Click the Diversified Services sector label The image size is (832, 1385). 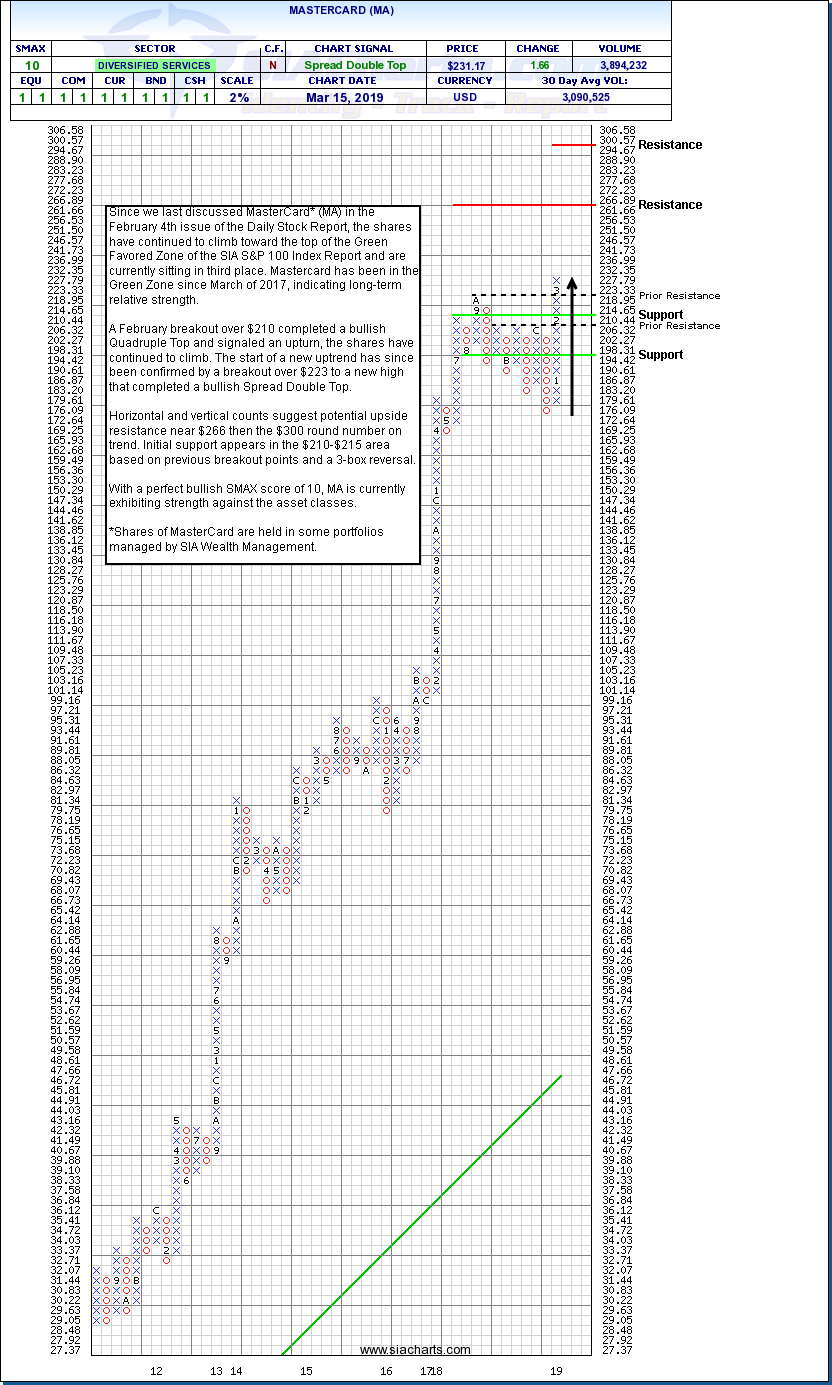[x=154, y=65]
